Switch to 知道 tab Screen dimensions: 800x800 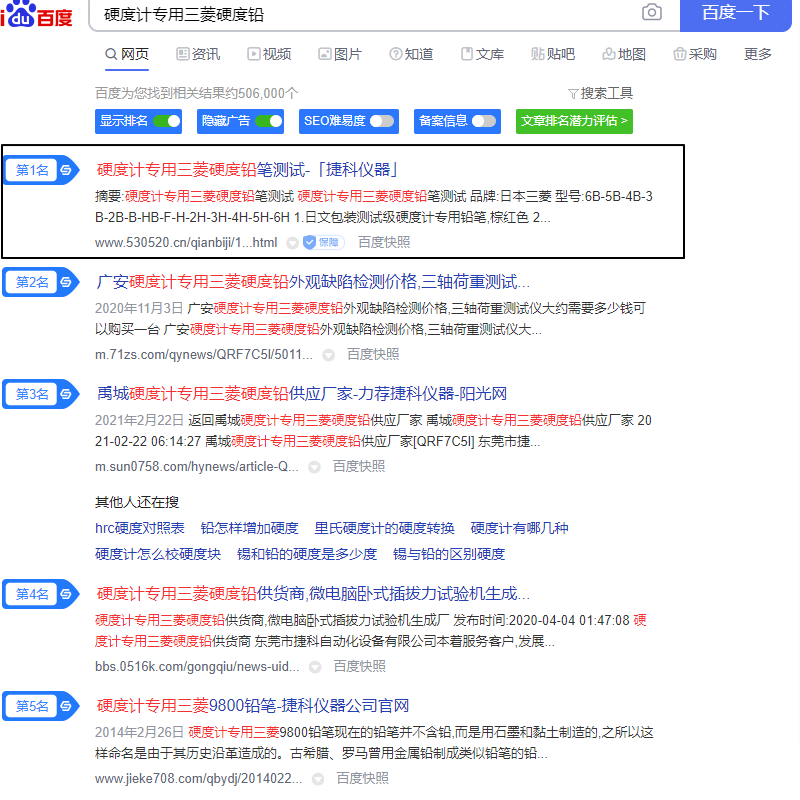coord(411,54)
